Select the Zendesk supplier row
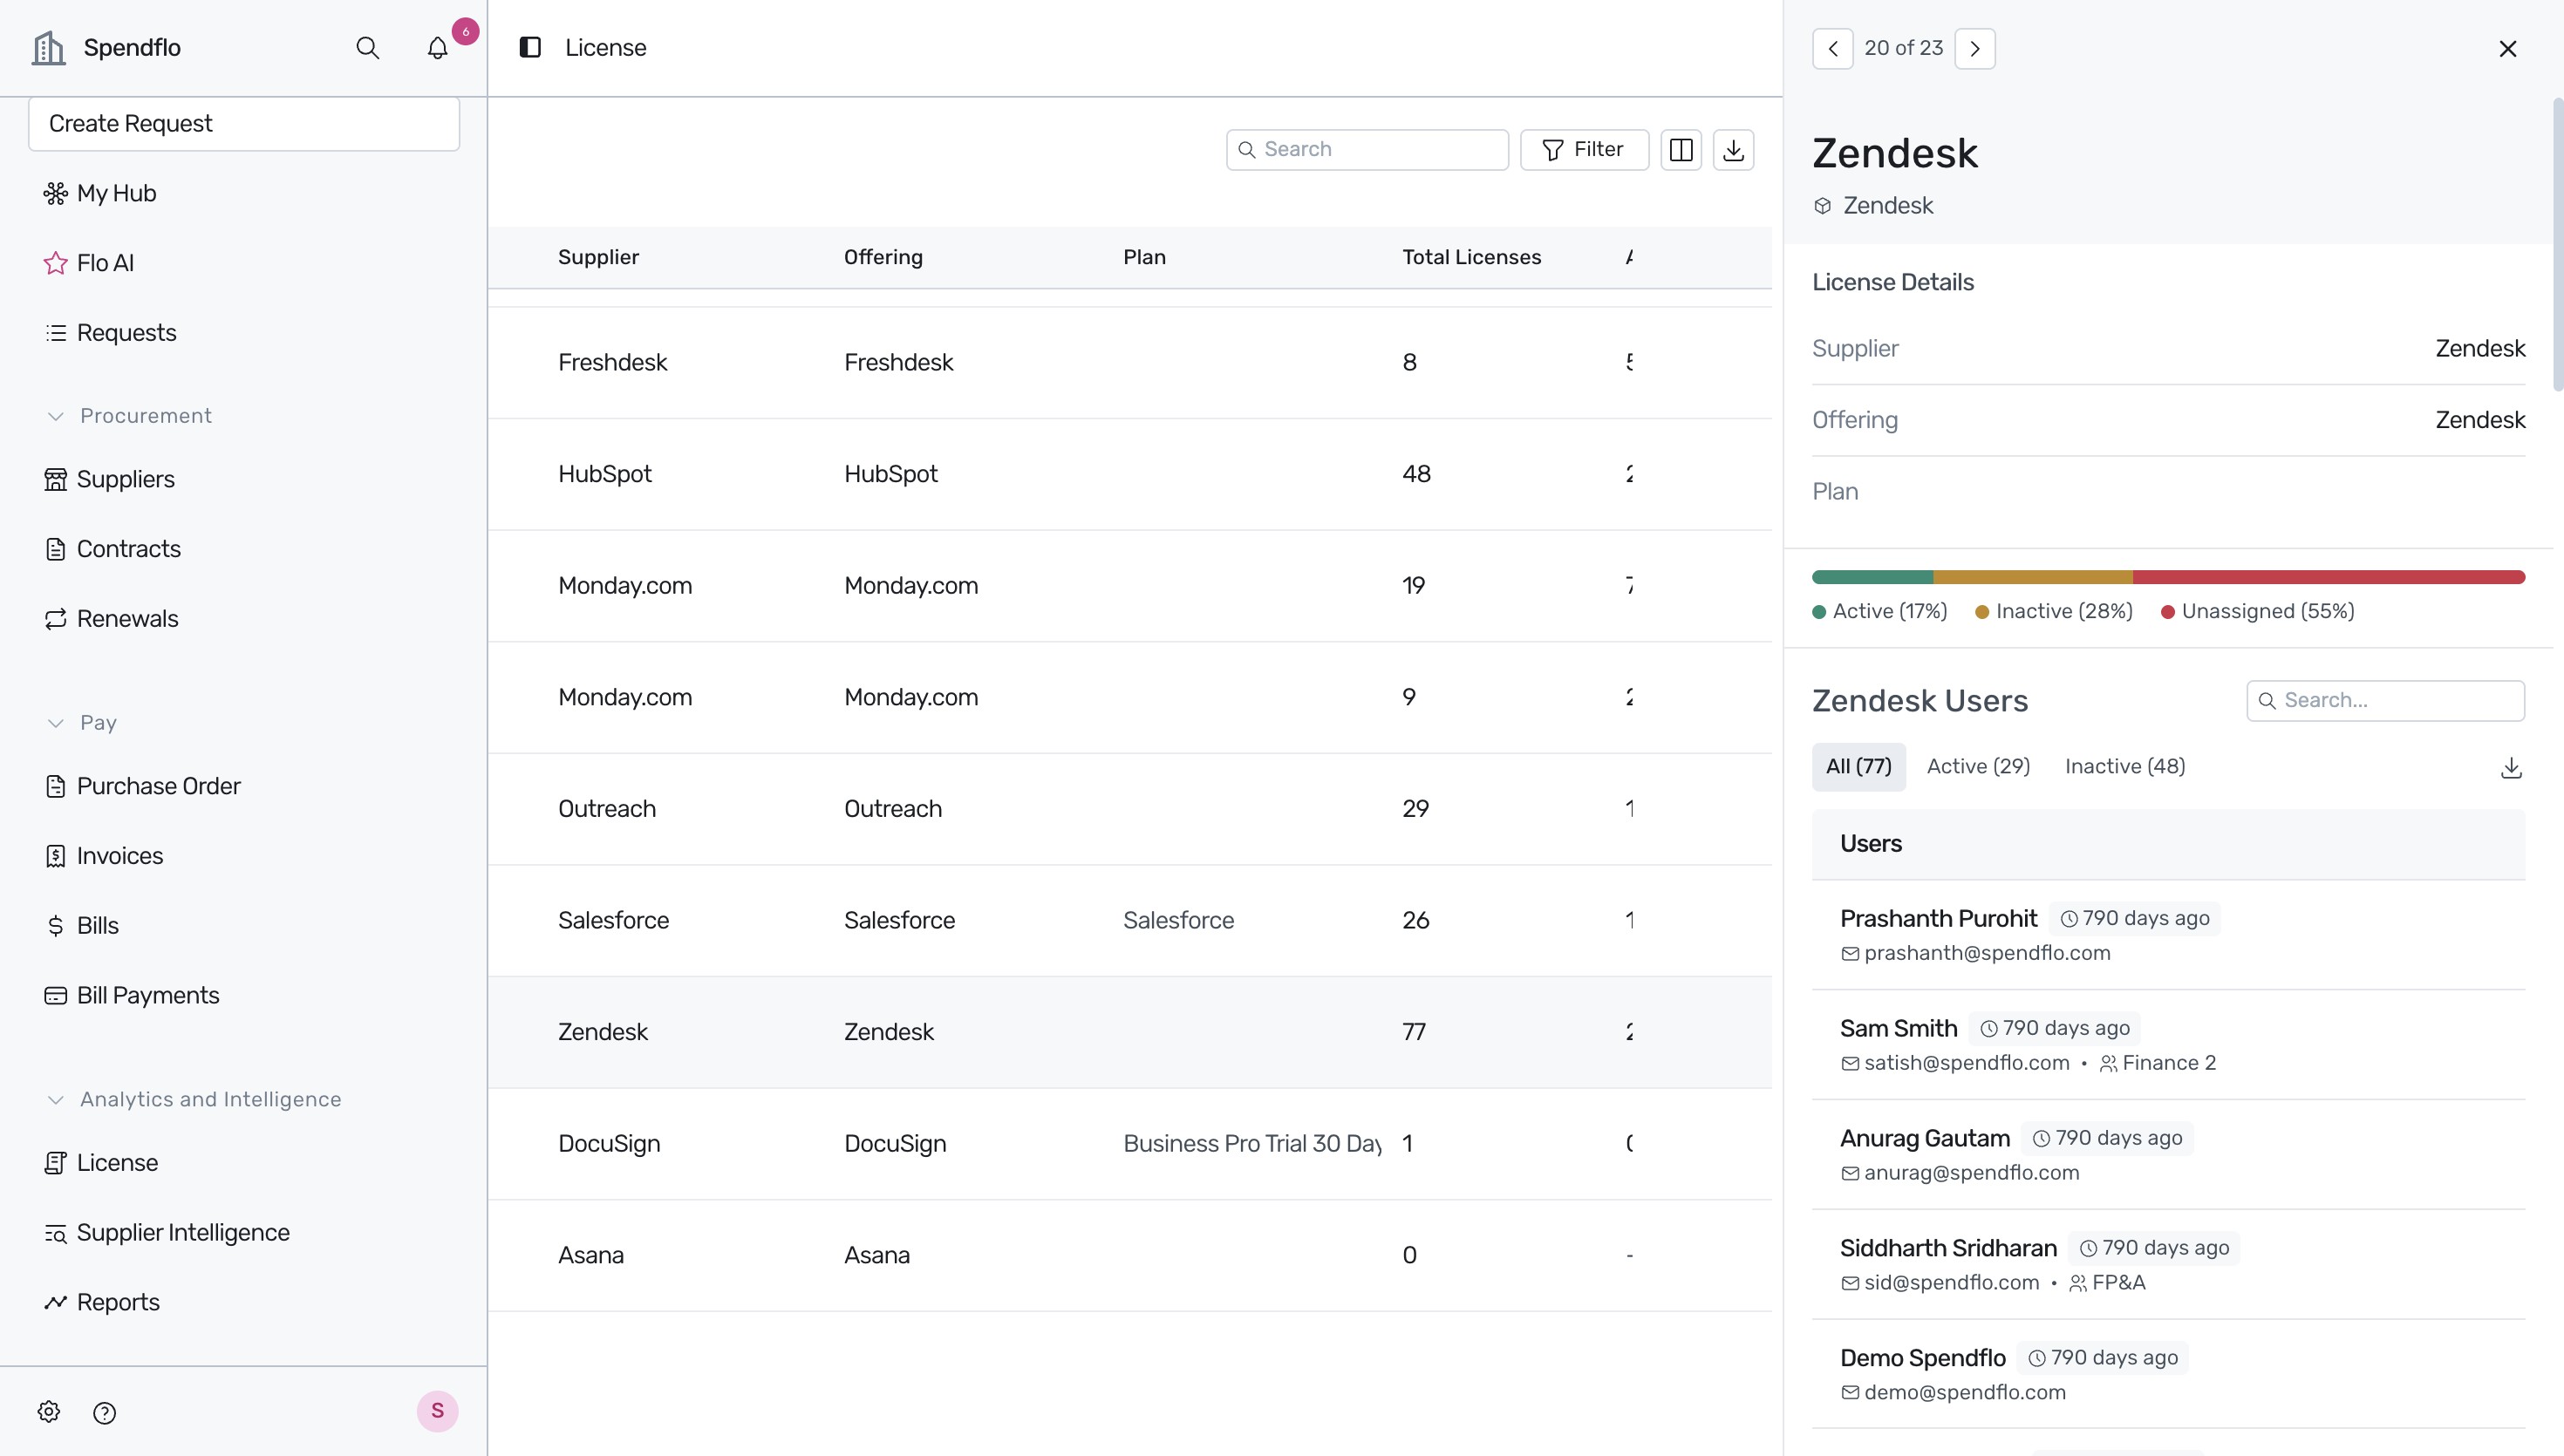The height and width of the screenshot is (1456, 2564). [x=1129, y=1033]
